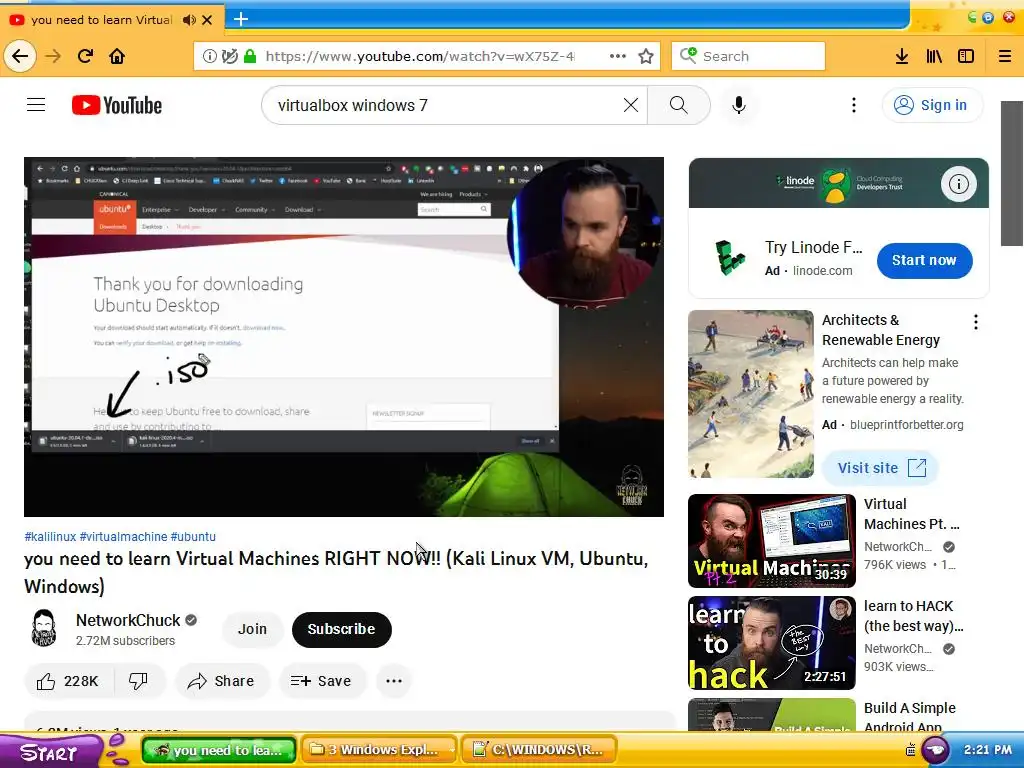Screen dimensions: 1024x768
Task: Open NetworkChuck channel avatar
Action: pyautogui.click(x=44, y=628)
